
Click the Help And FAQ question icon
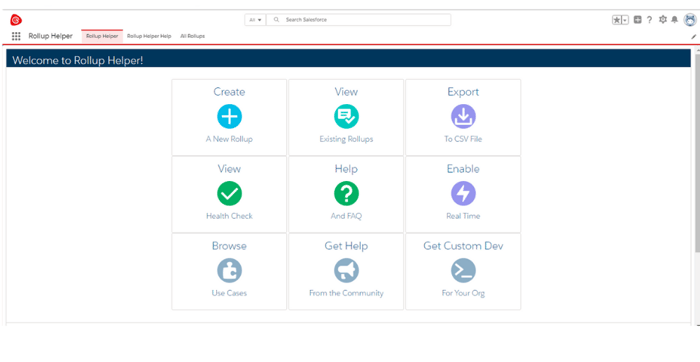(x=346, y=194)
